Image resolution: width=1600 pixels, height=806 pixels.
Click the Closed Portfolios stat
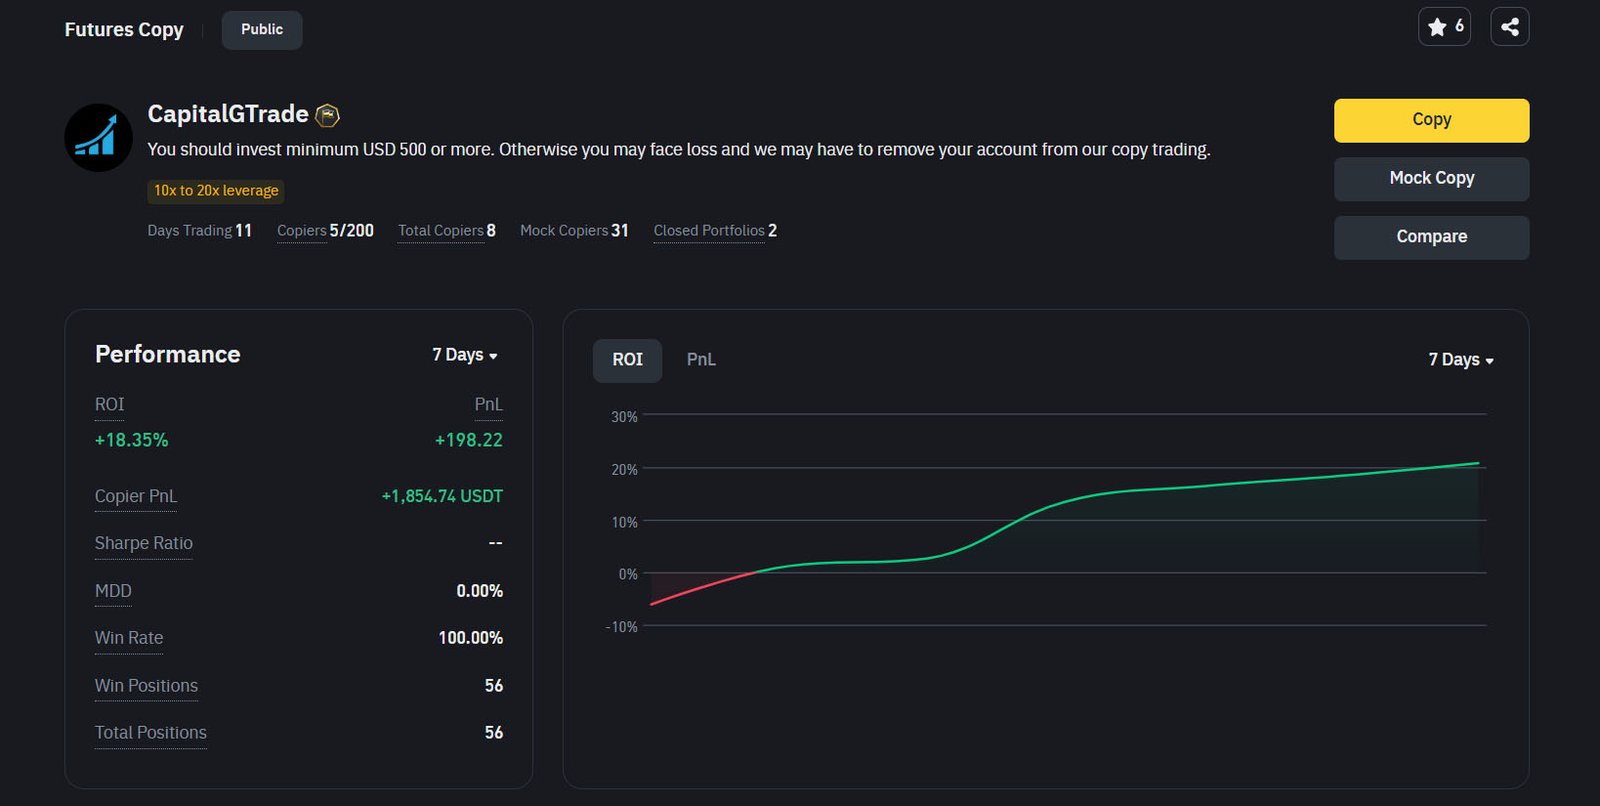[x=714, y=231]
